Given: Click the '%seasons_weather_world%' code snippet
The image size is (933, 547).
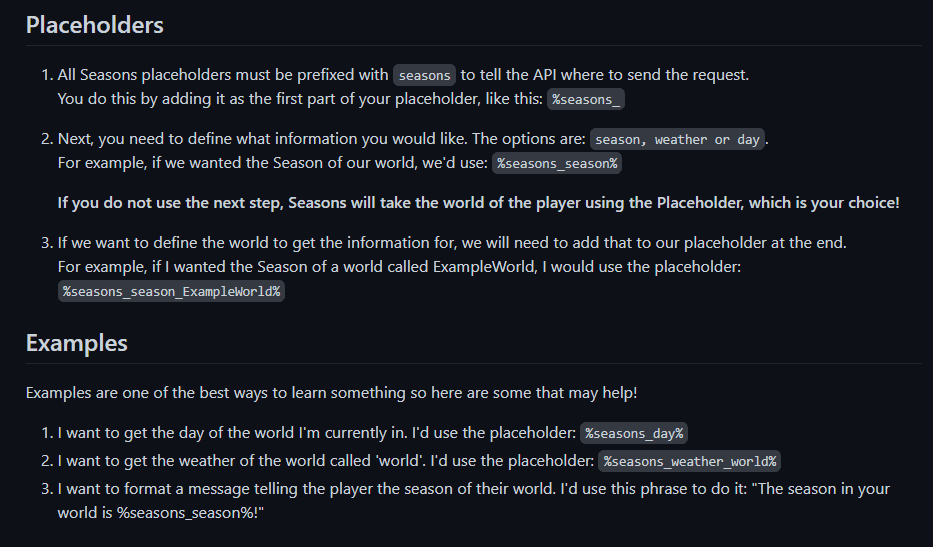Looking at the screenshot, I should click(x=690, y=461).
